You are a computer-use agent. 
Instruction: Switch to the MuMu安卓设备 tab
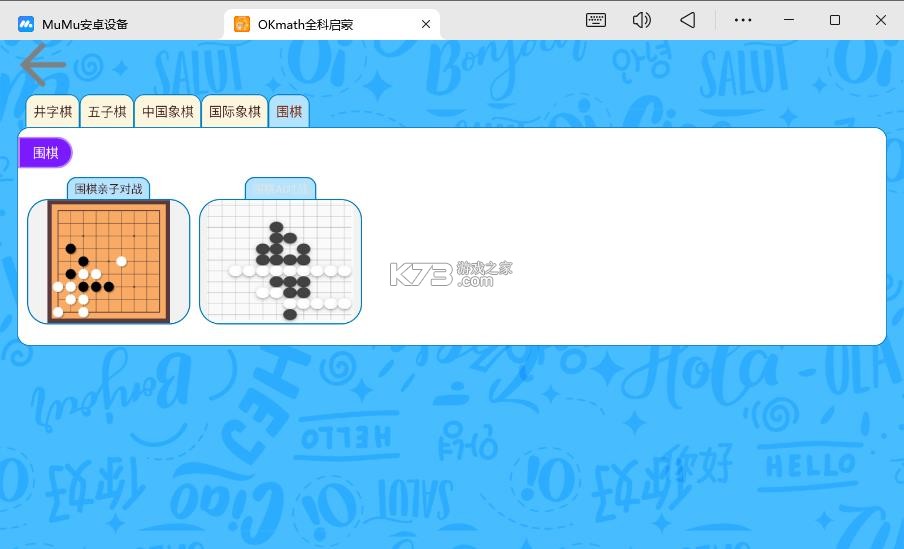(85, 24)
